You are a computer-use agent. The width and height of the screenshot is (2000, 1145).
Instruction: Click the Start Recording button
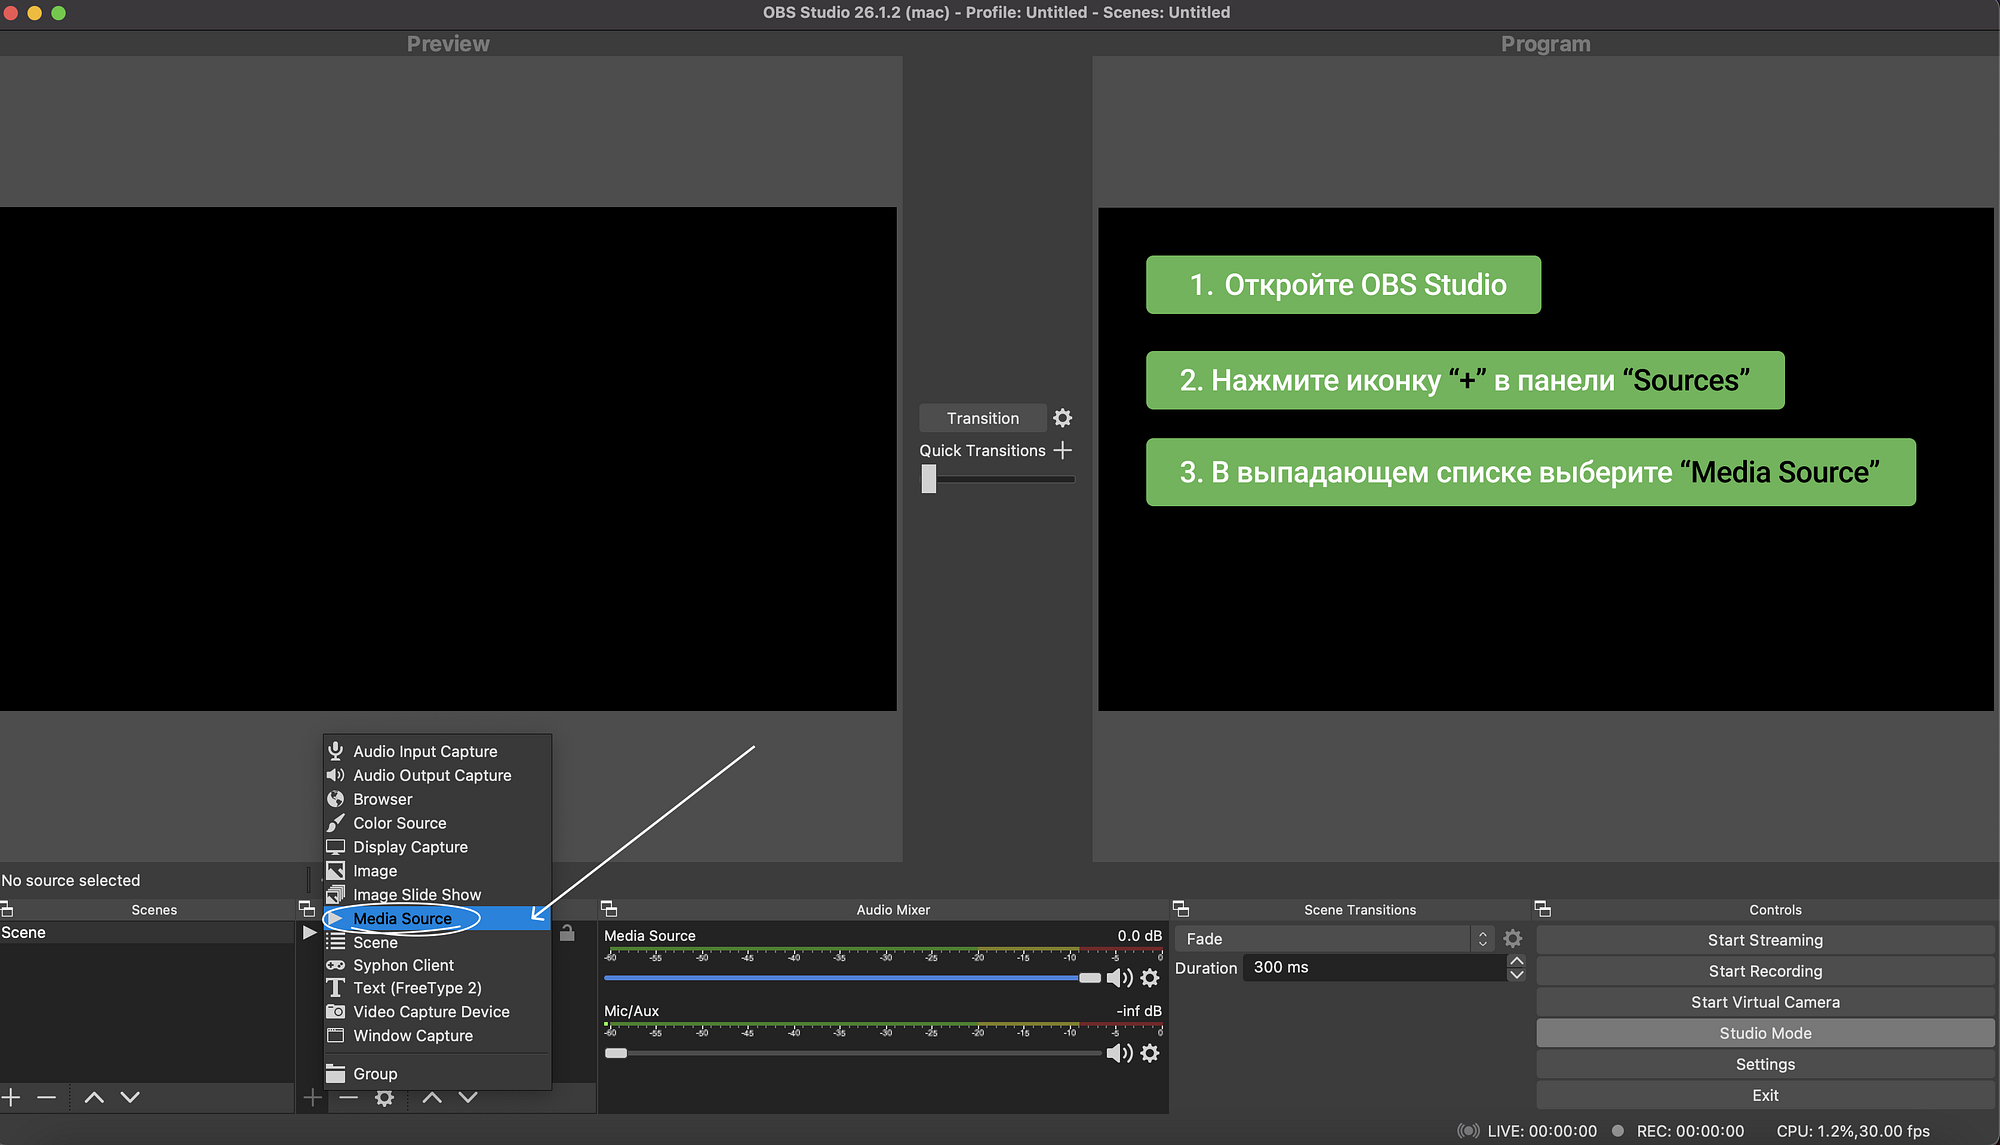(1764, 971)
